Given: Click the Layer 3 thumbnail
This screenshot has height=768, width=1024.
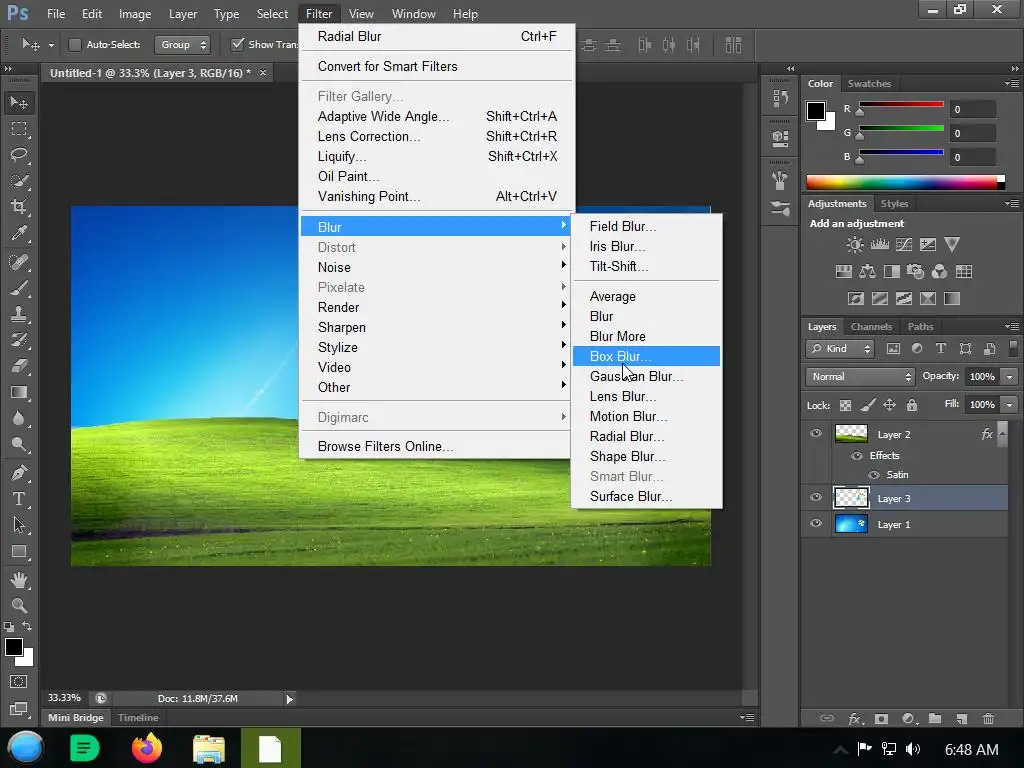Looking at the screenshot, I should click(x=852, y=498).
